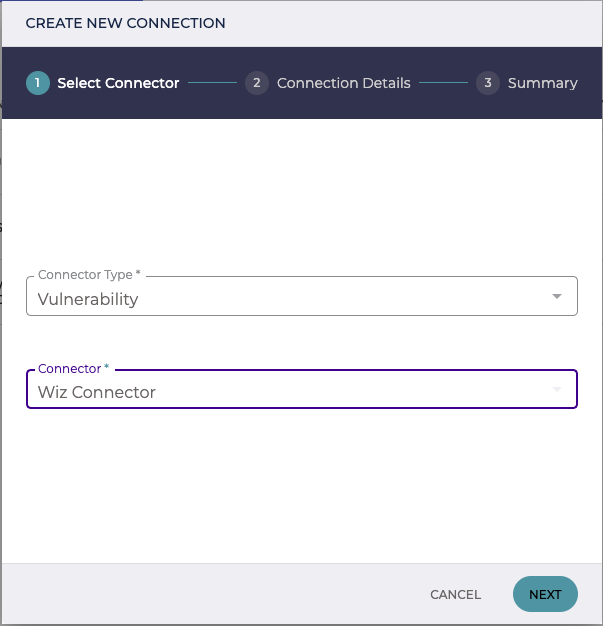Expand the Connector dropdown arrow
Screen dimensions: 603x626
557,389
